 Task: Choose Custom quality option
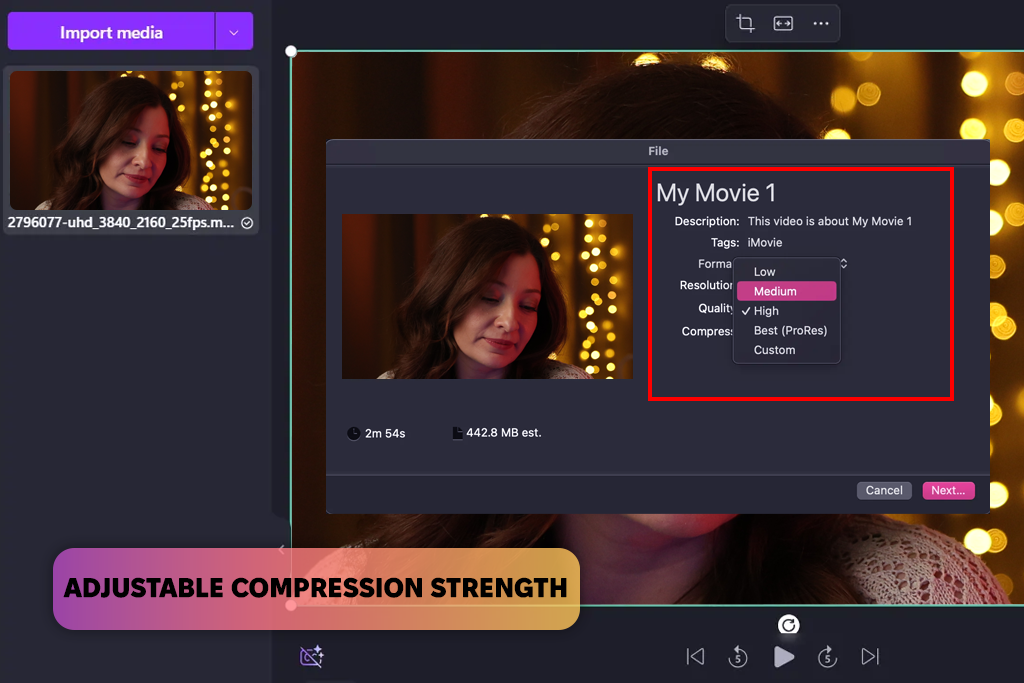[786, 350]
